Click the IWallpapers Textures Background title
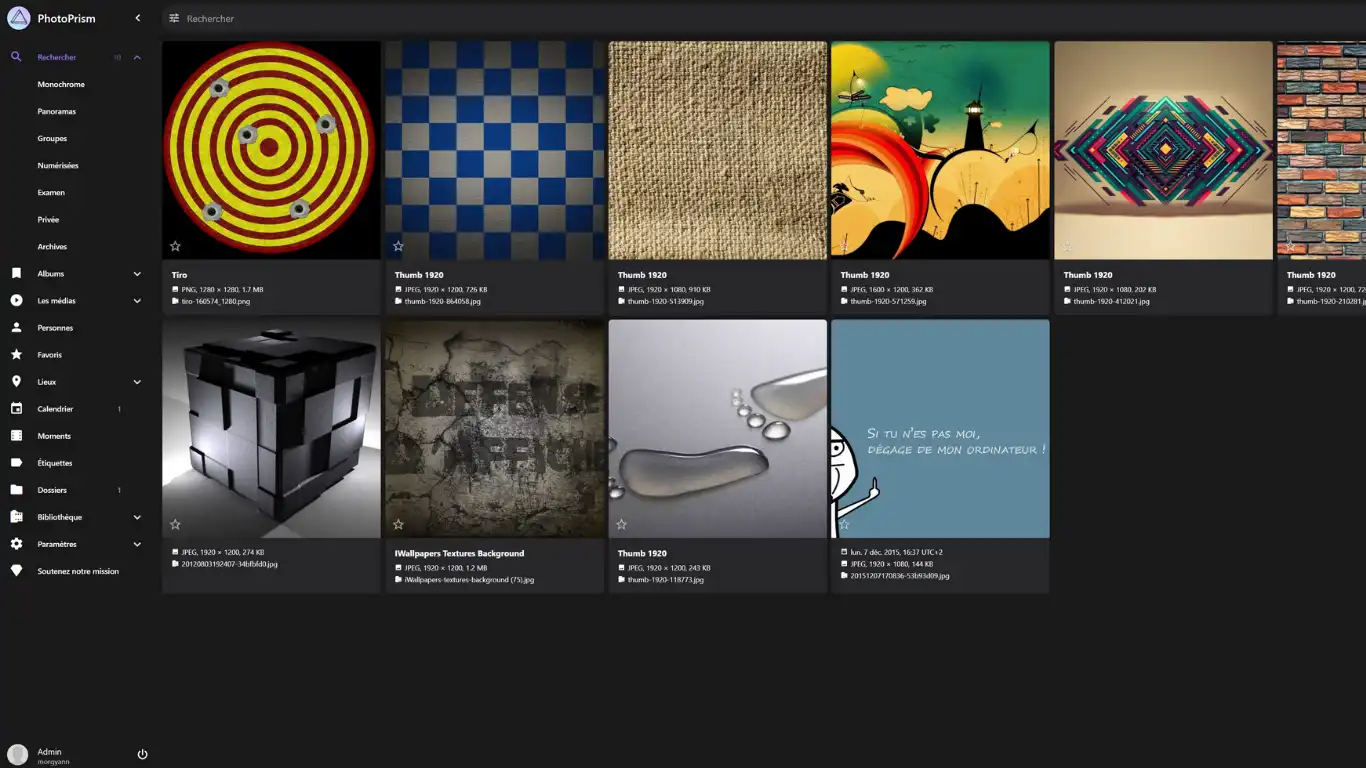Viewport: 1366px width, 768px height. pyautogui.click(x=459, y=553)
